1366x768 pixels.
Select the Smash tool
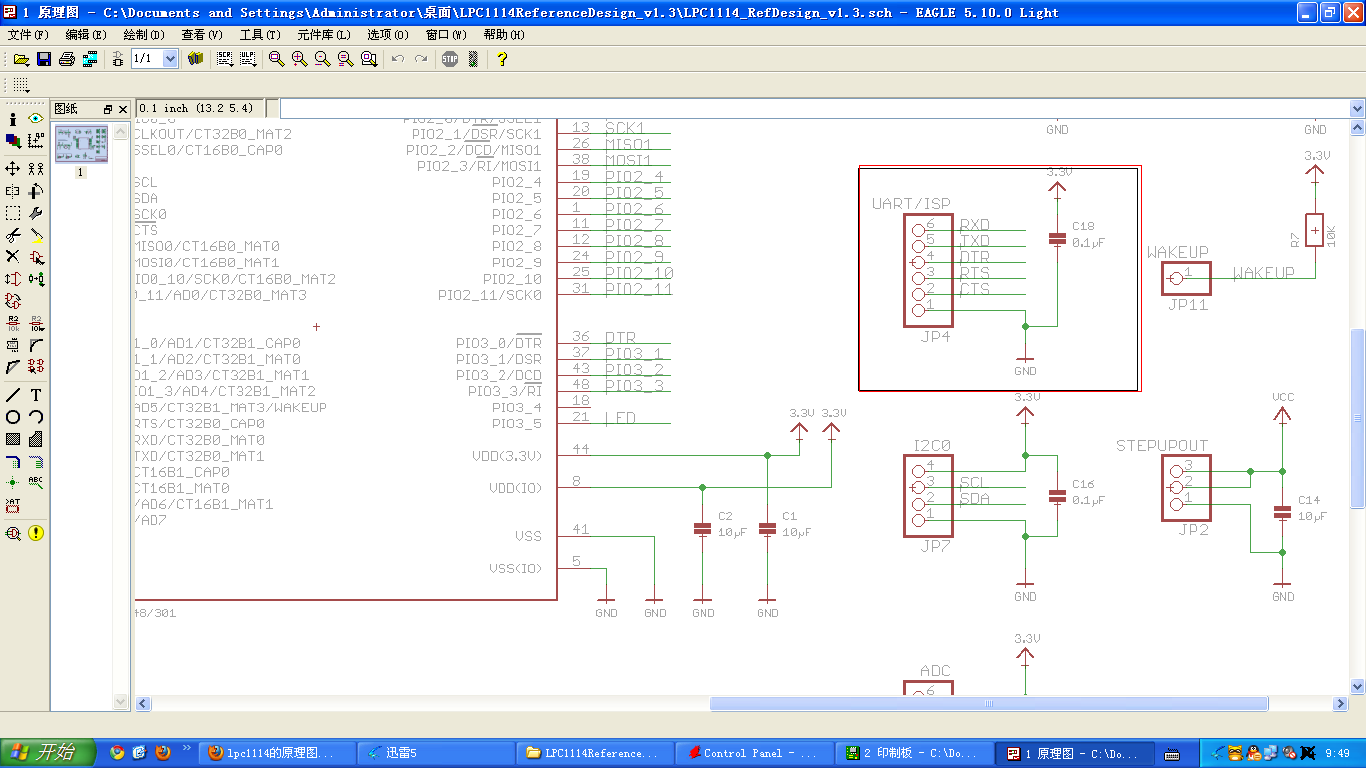click(x=13, y=345)
